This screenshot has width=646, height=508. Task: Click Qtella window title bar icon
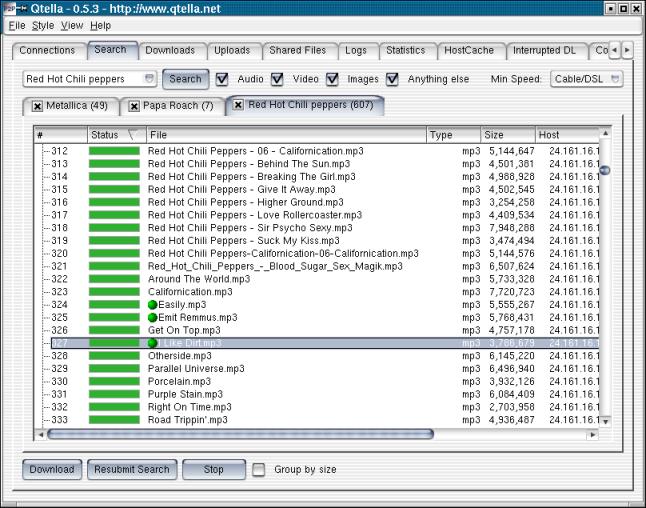[x=10, y=8]
